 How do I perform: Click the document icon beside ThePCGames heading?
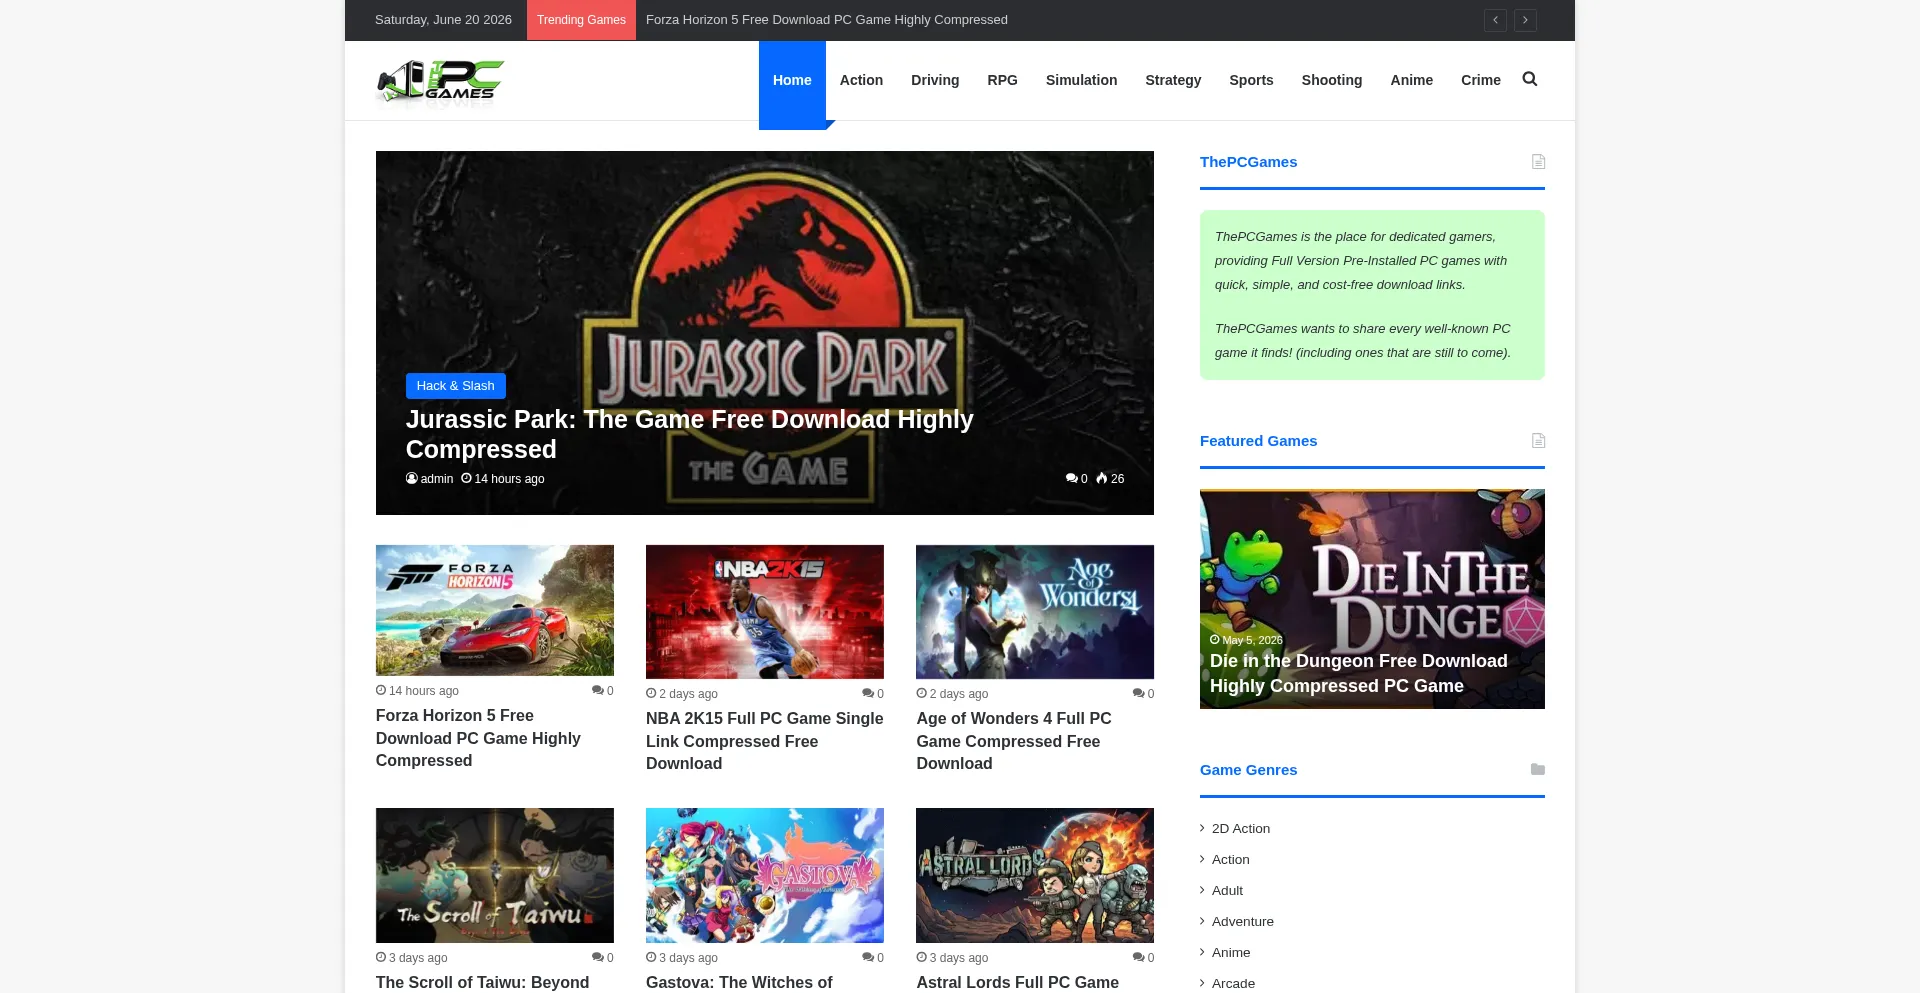(x=1538, y=162)
